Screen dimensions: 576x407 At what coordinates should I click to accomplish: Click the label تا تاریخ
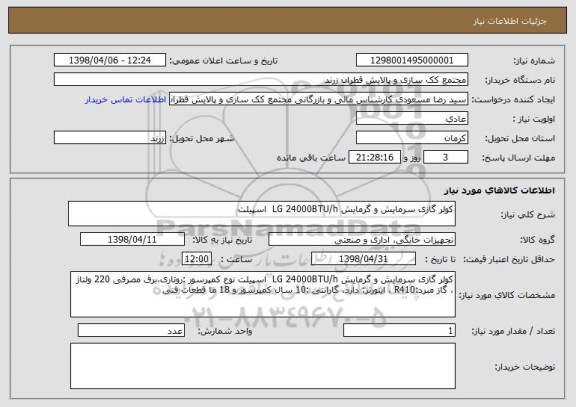pyautogui.click(x=440, y=259)
